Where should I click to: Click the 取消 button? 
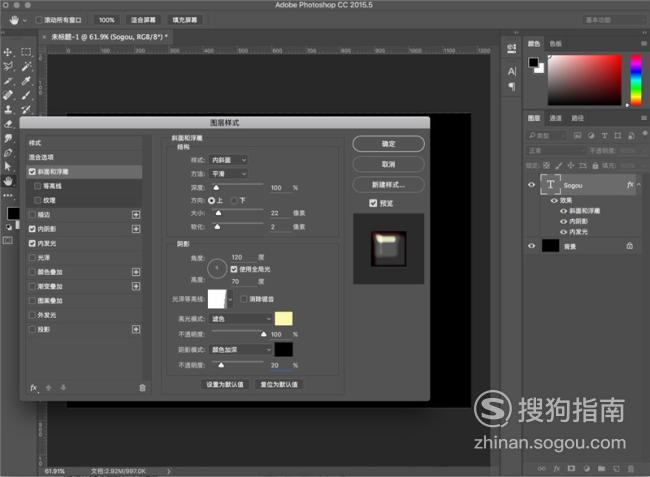pyautogui.click(x=388, y=164)
